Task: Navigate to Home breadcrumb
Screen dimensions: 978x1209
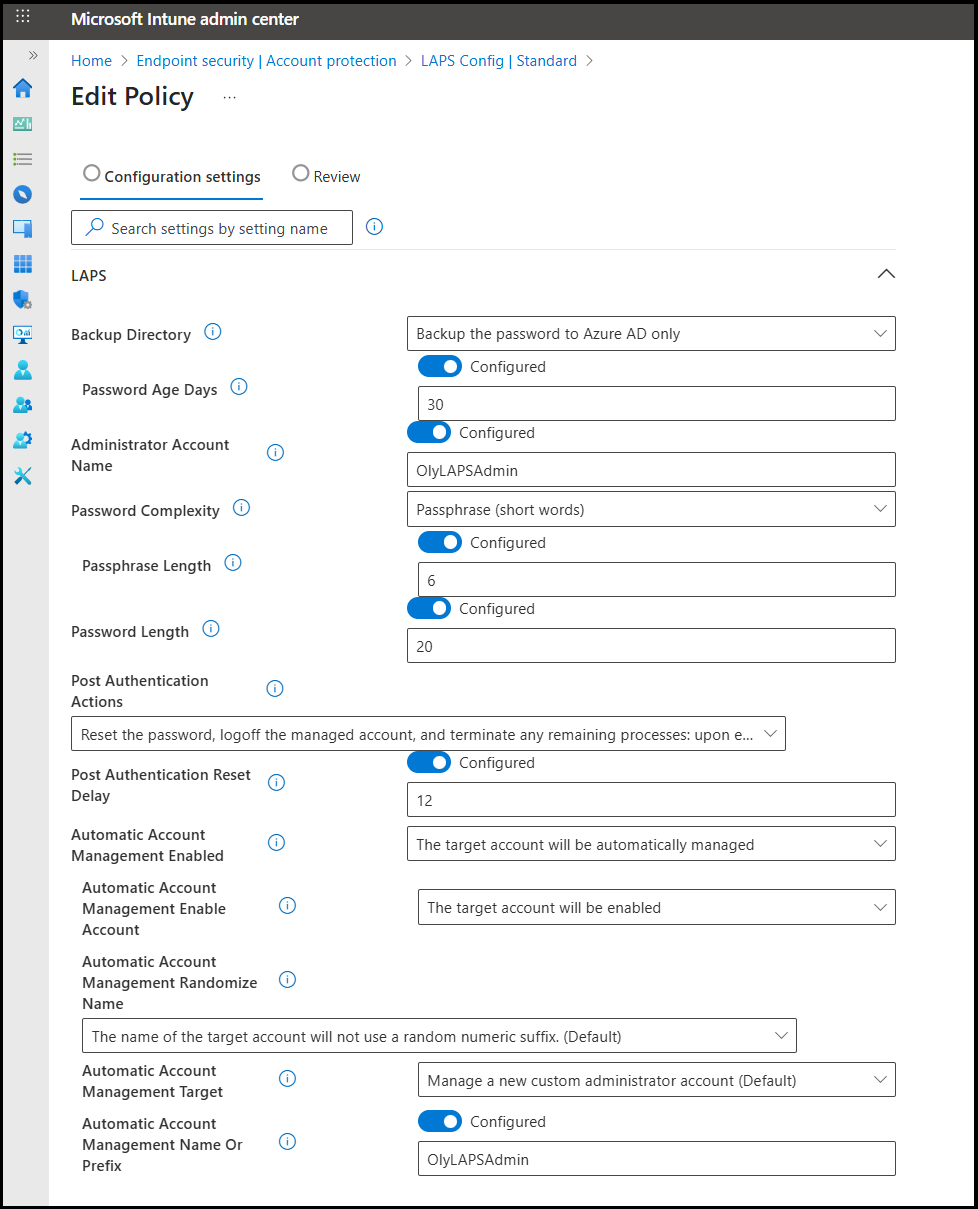Action: point(91,61)
